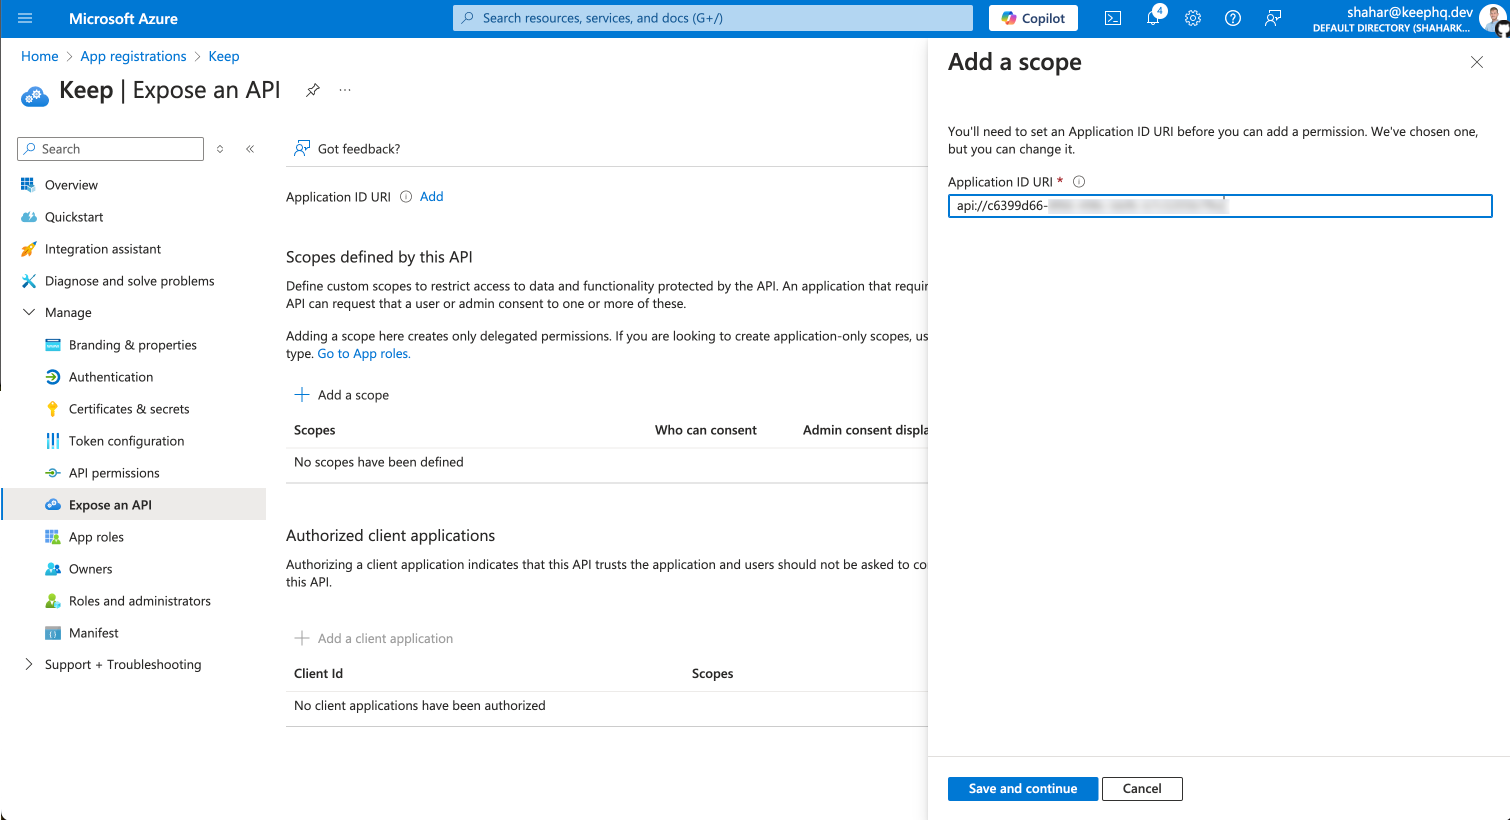Go to App registrations breadcrumb
1510x820 pixels.
tap(133, 57)
